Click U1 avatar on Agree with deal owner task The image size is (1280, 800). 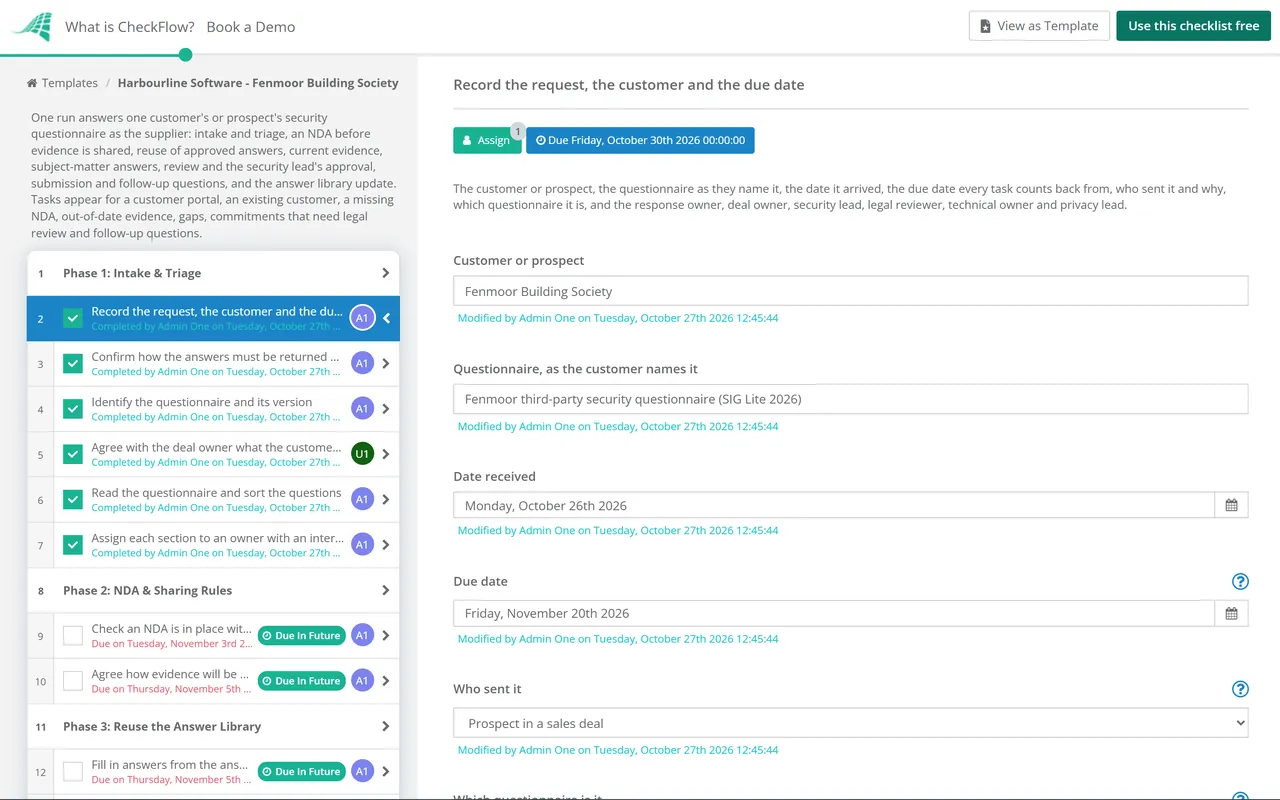click(362, 454)
